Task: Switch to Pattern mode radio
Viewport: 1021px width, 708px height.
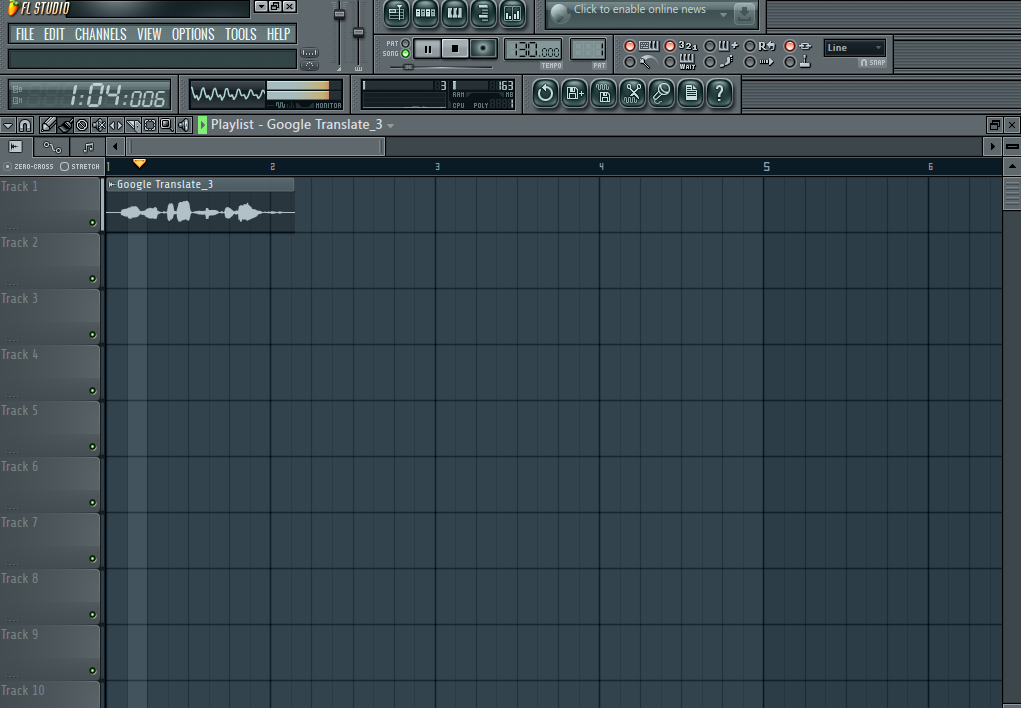Action: pos(406,44)
